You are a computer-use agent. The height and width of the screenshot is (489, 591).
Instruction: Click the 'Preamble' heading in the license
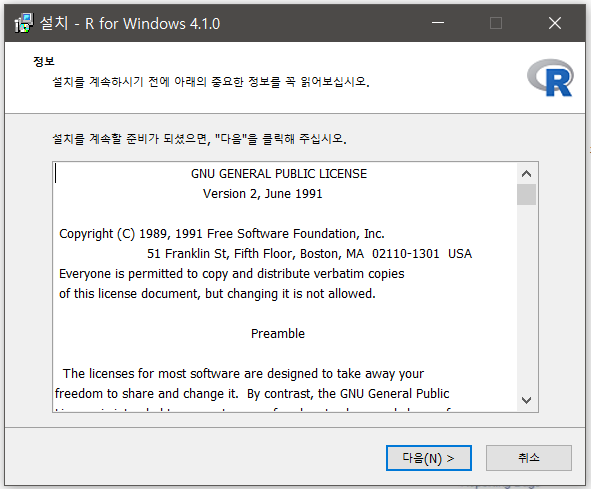tap(278, 334)
